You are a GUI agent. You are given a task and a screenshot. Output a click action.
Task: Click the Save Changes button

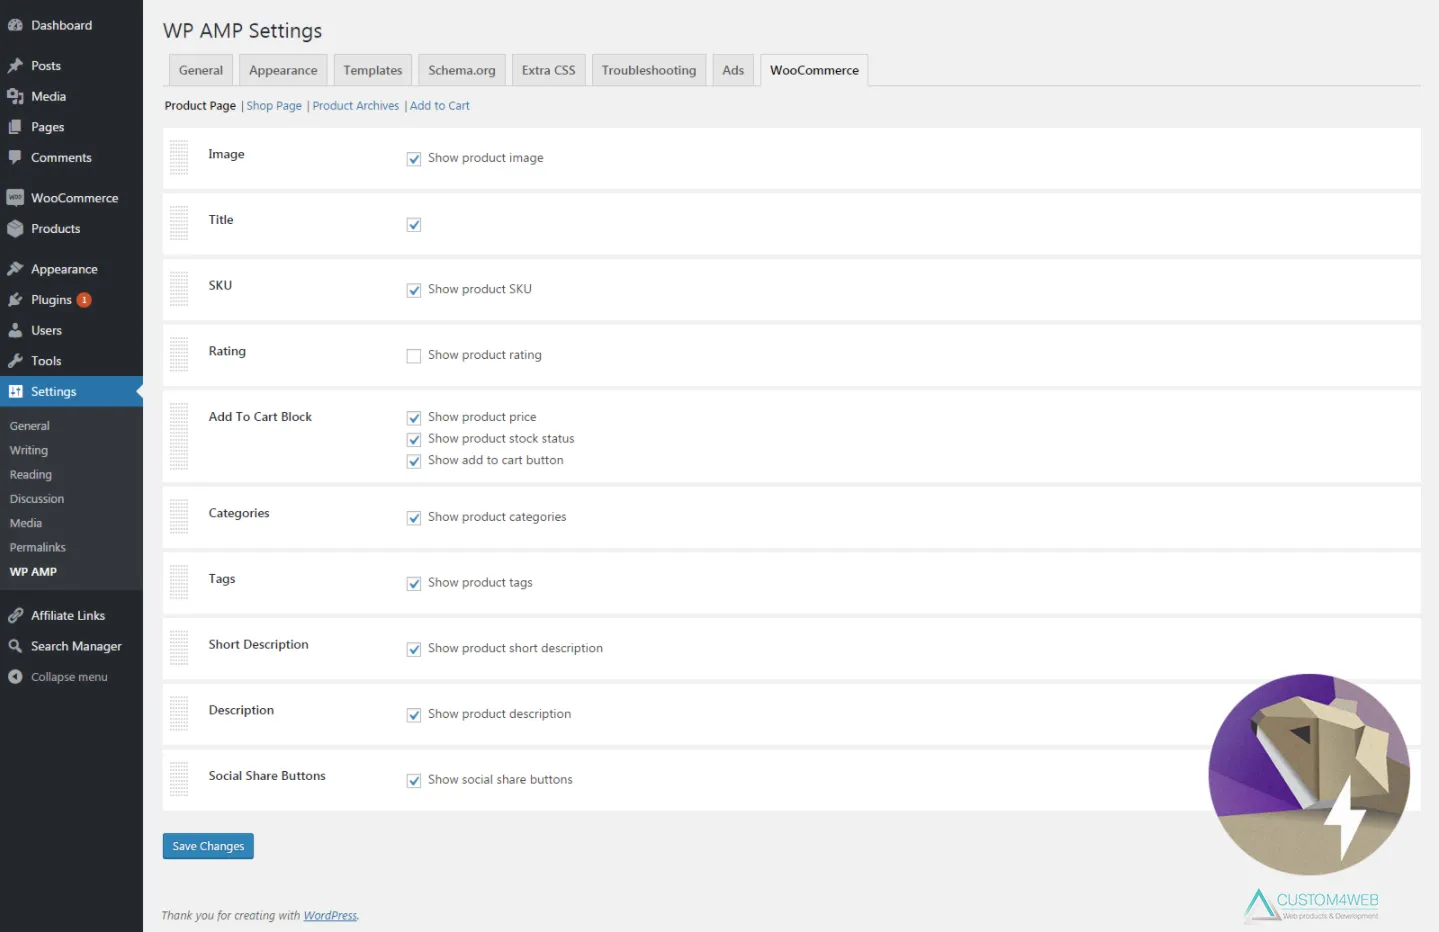(x=207, y=845)
